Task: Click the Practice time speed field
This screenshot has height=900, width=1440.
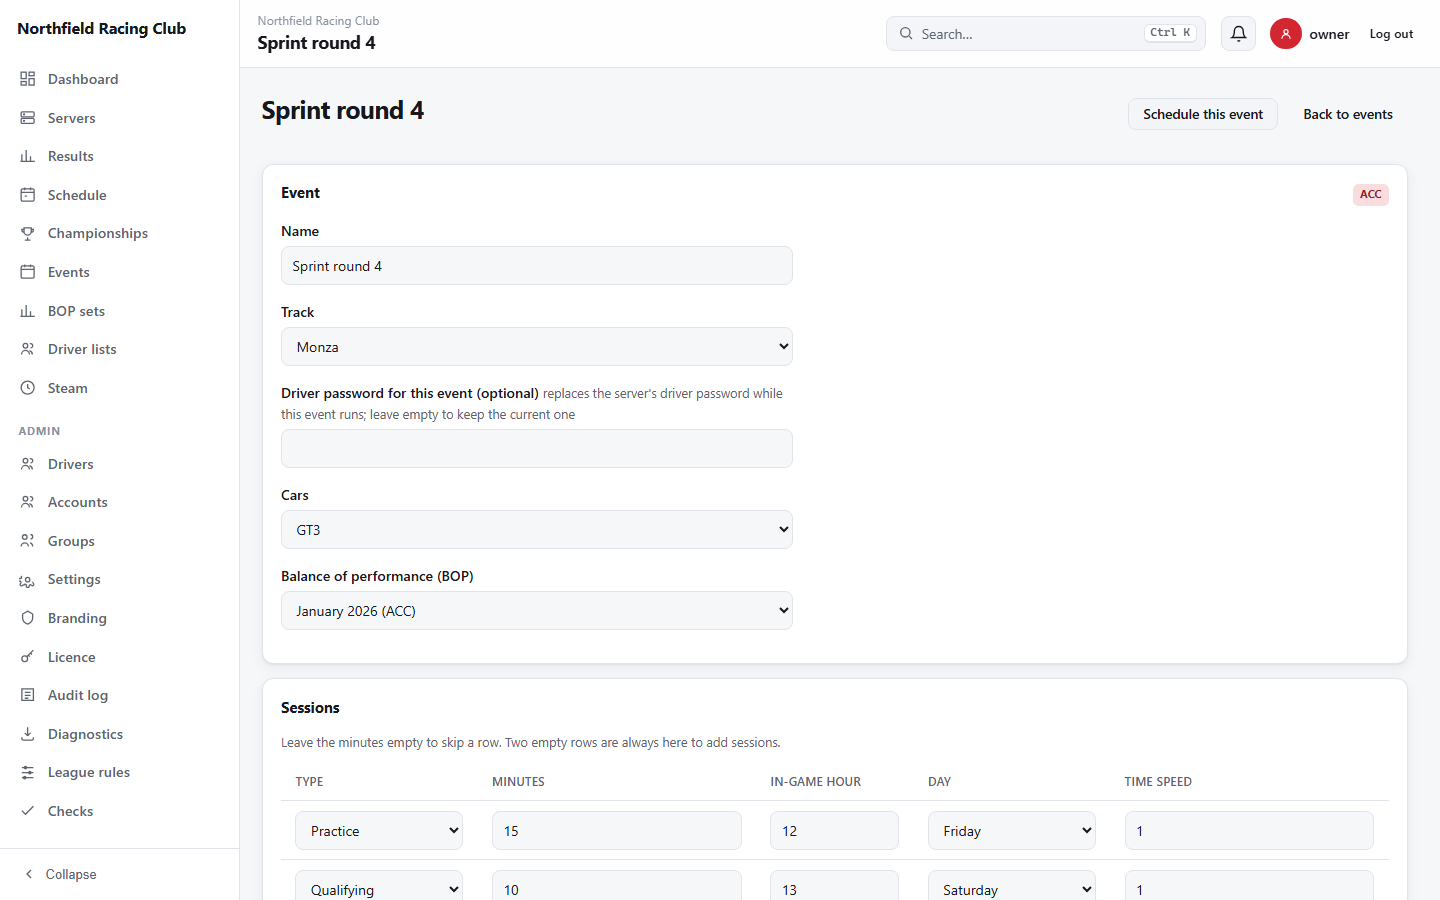Action: [x=1249, y=831]
